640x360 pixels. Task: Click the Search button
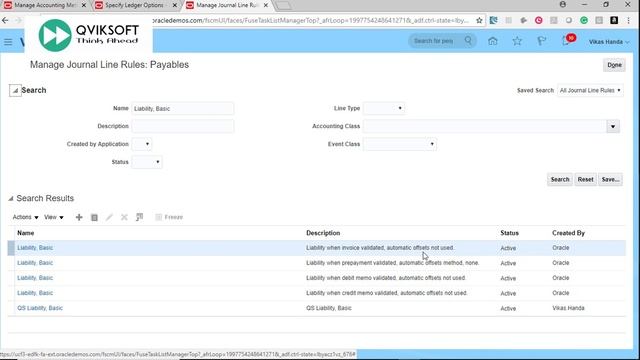pyautogui.click(x=560, y=179)
